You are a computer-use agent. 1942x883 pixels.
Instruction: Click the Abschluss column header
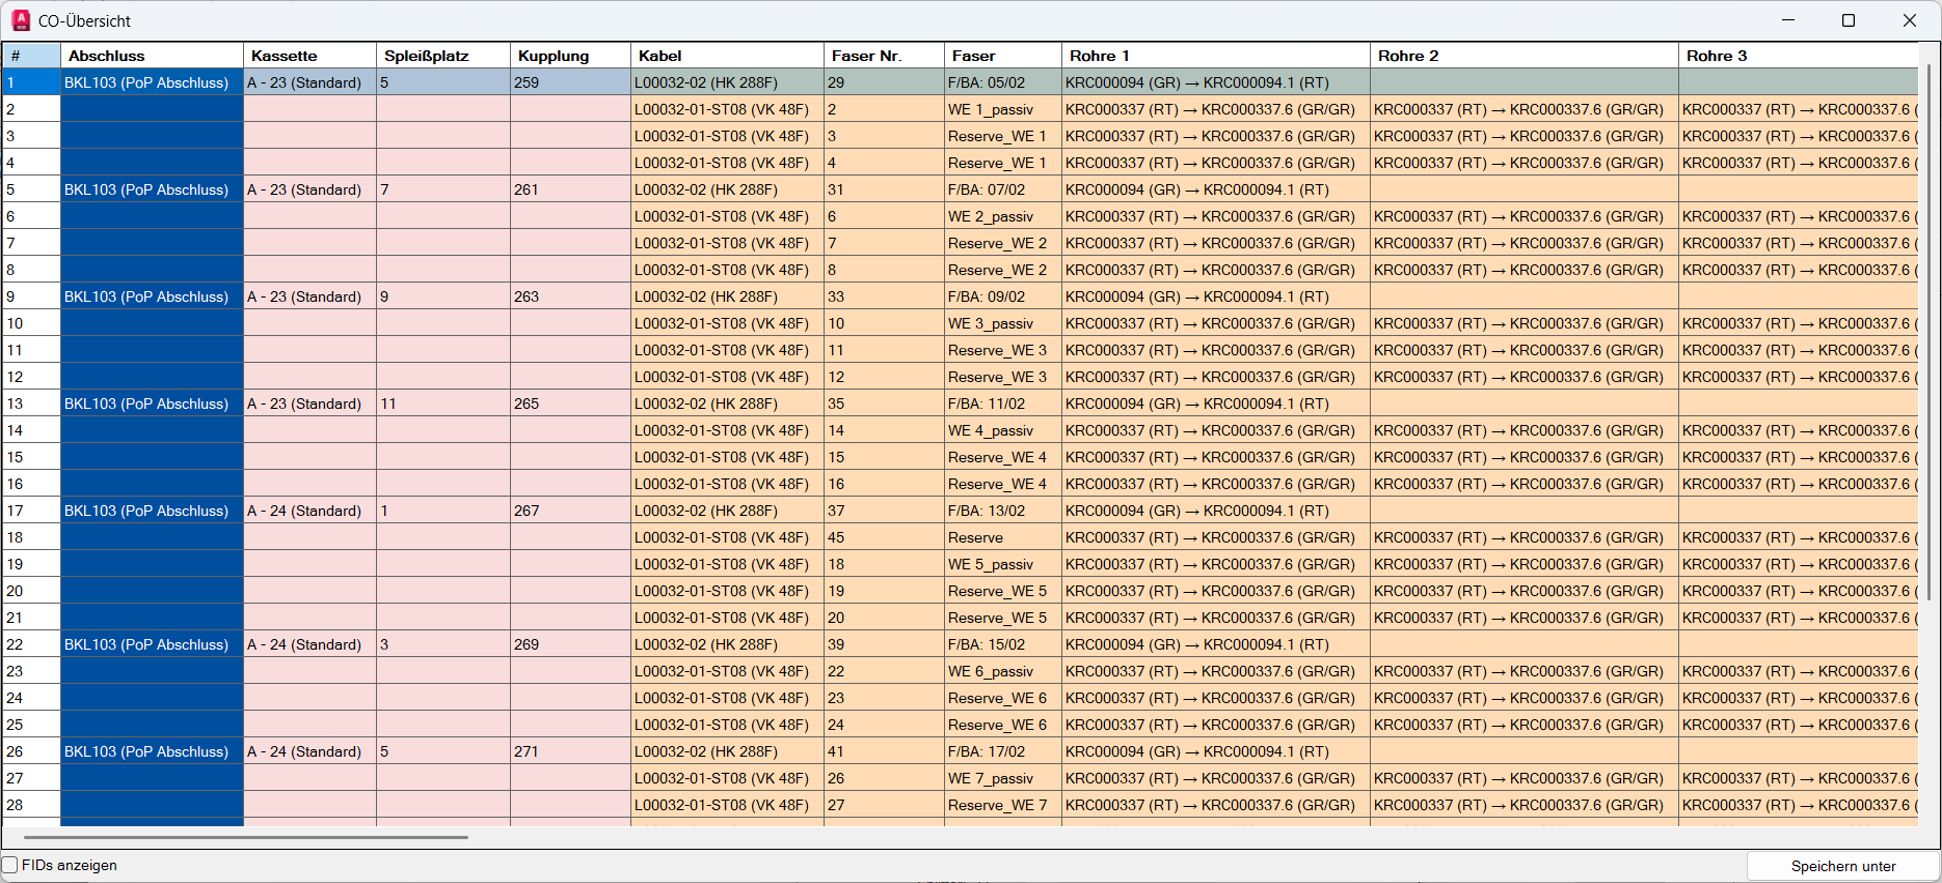point(152,56)
